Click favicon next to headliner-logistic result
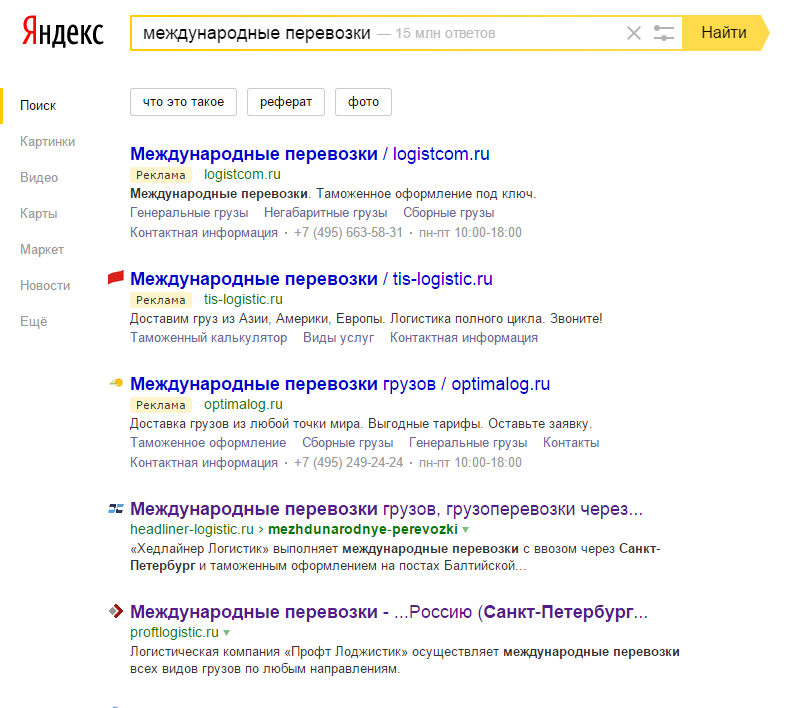The height and width of the screenshot is (708, 790). pos(116,508)
